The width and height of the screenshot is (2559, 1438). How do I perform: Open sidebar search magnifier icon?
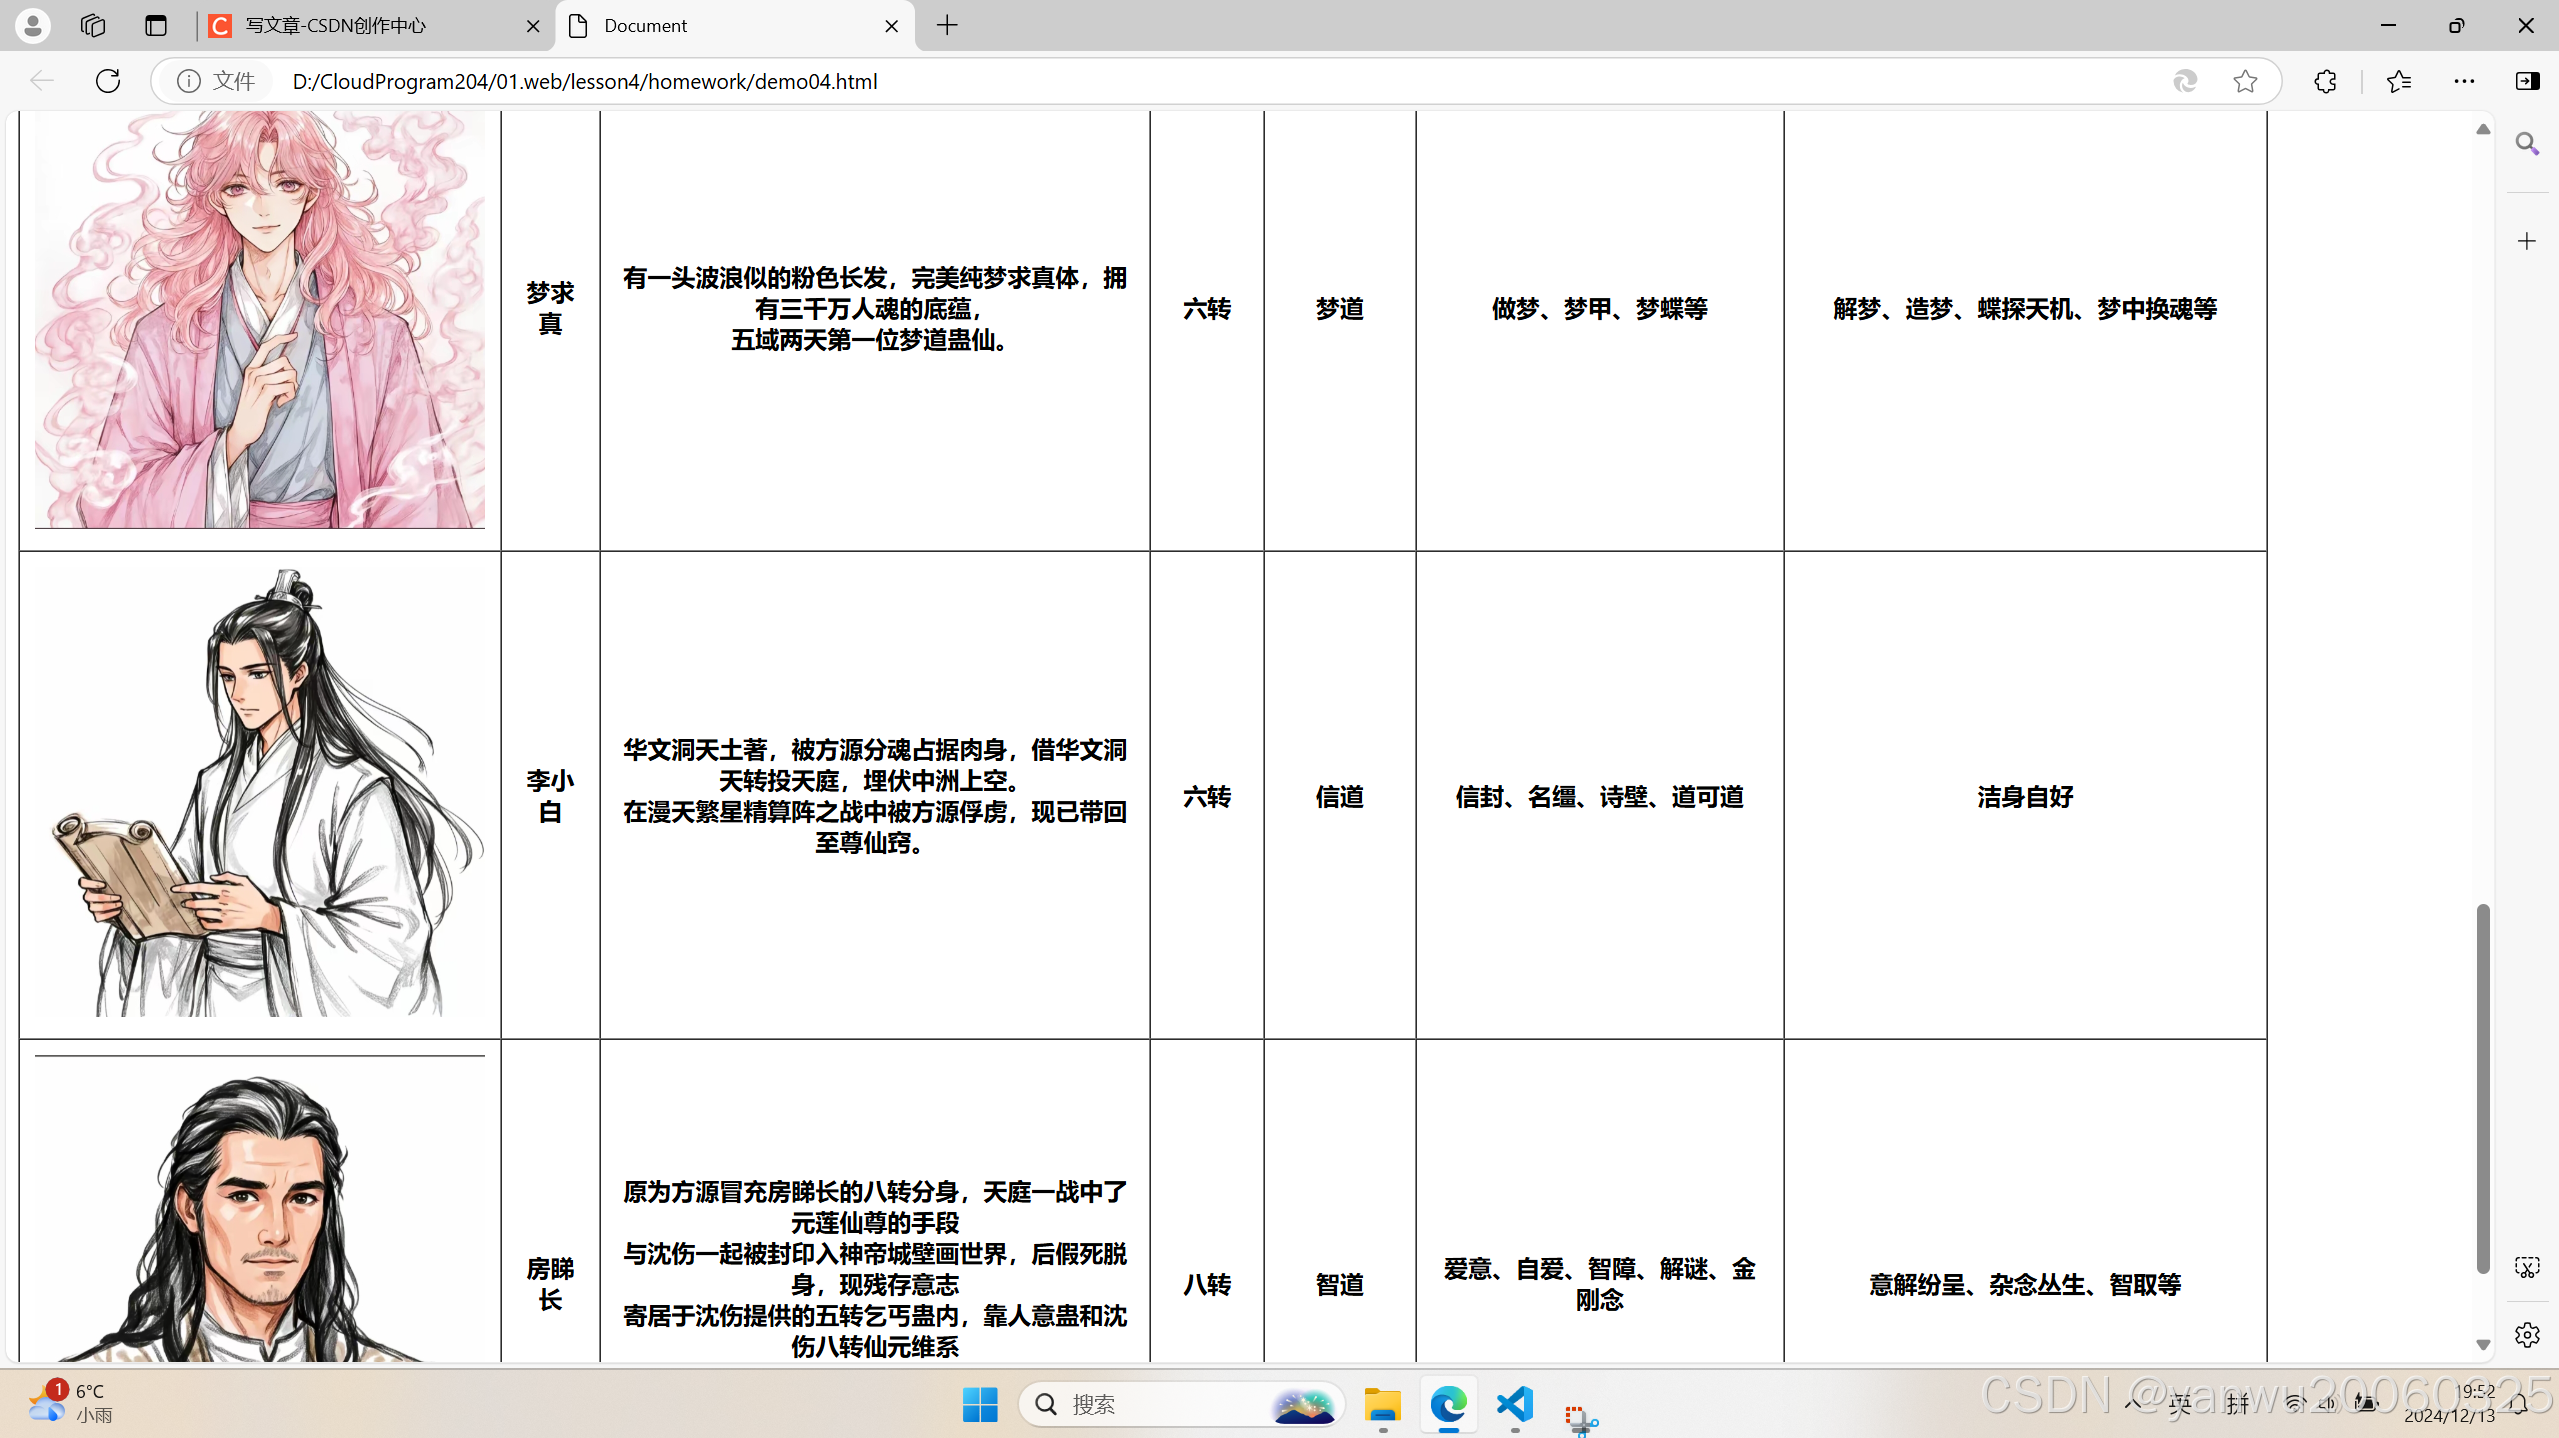pyautogui.click(x=2527, y=144)
